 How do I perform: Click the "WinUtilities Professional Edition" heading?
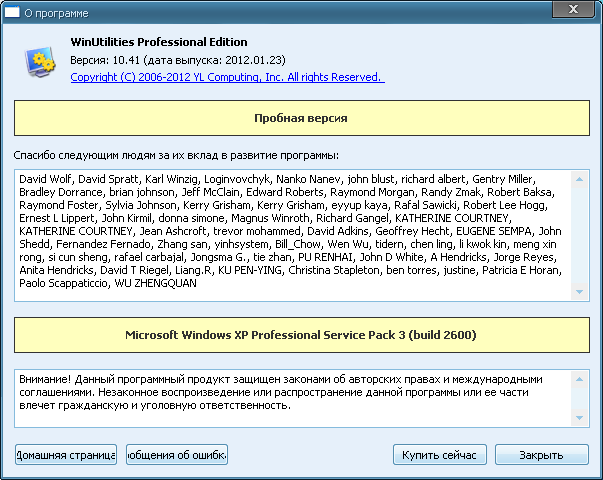[159, 42]
